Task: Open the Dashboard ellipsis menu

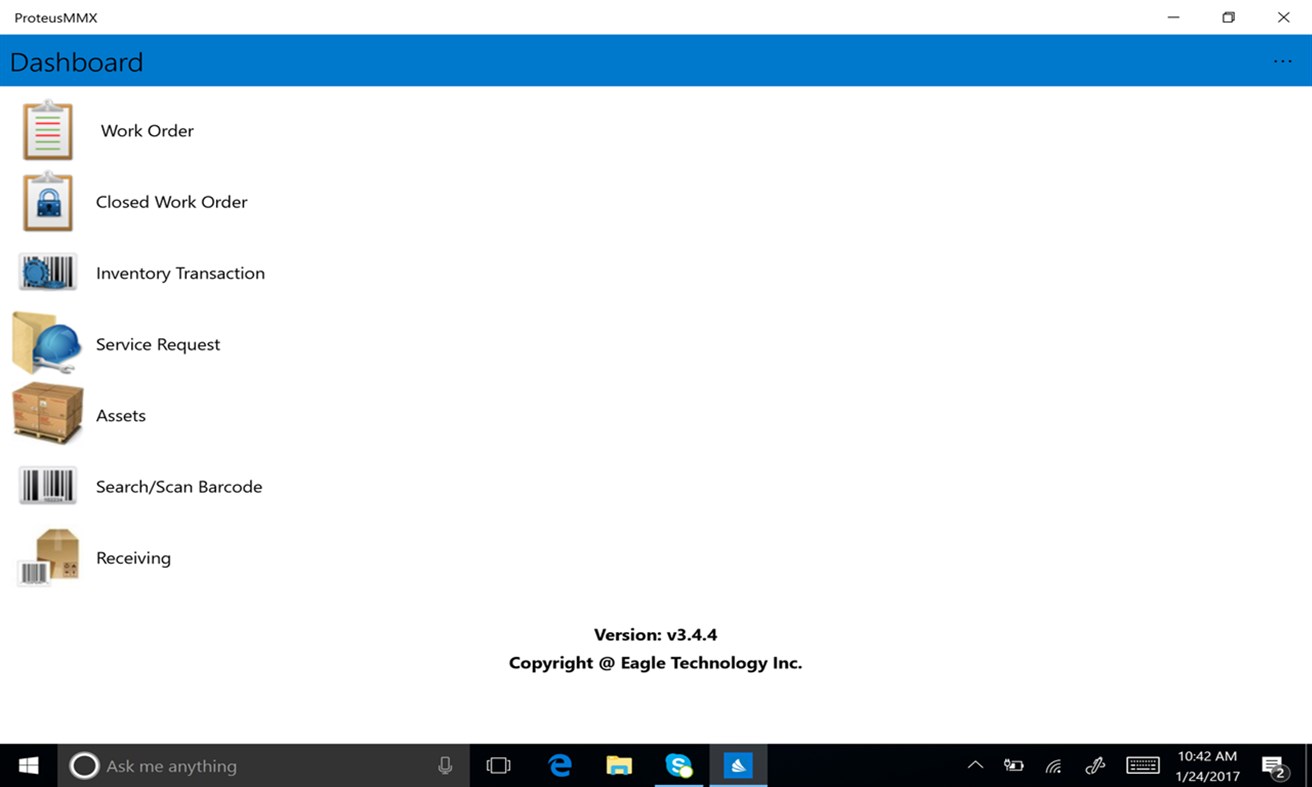Action: [1282, 60]
